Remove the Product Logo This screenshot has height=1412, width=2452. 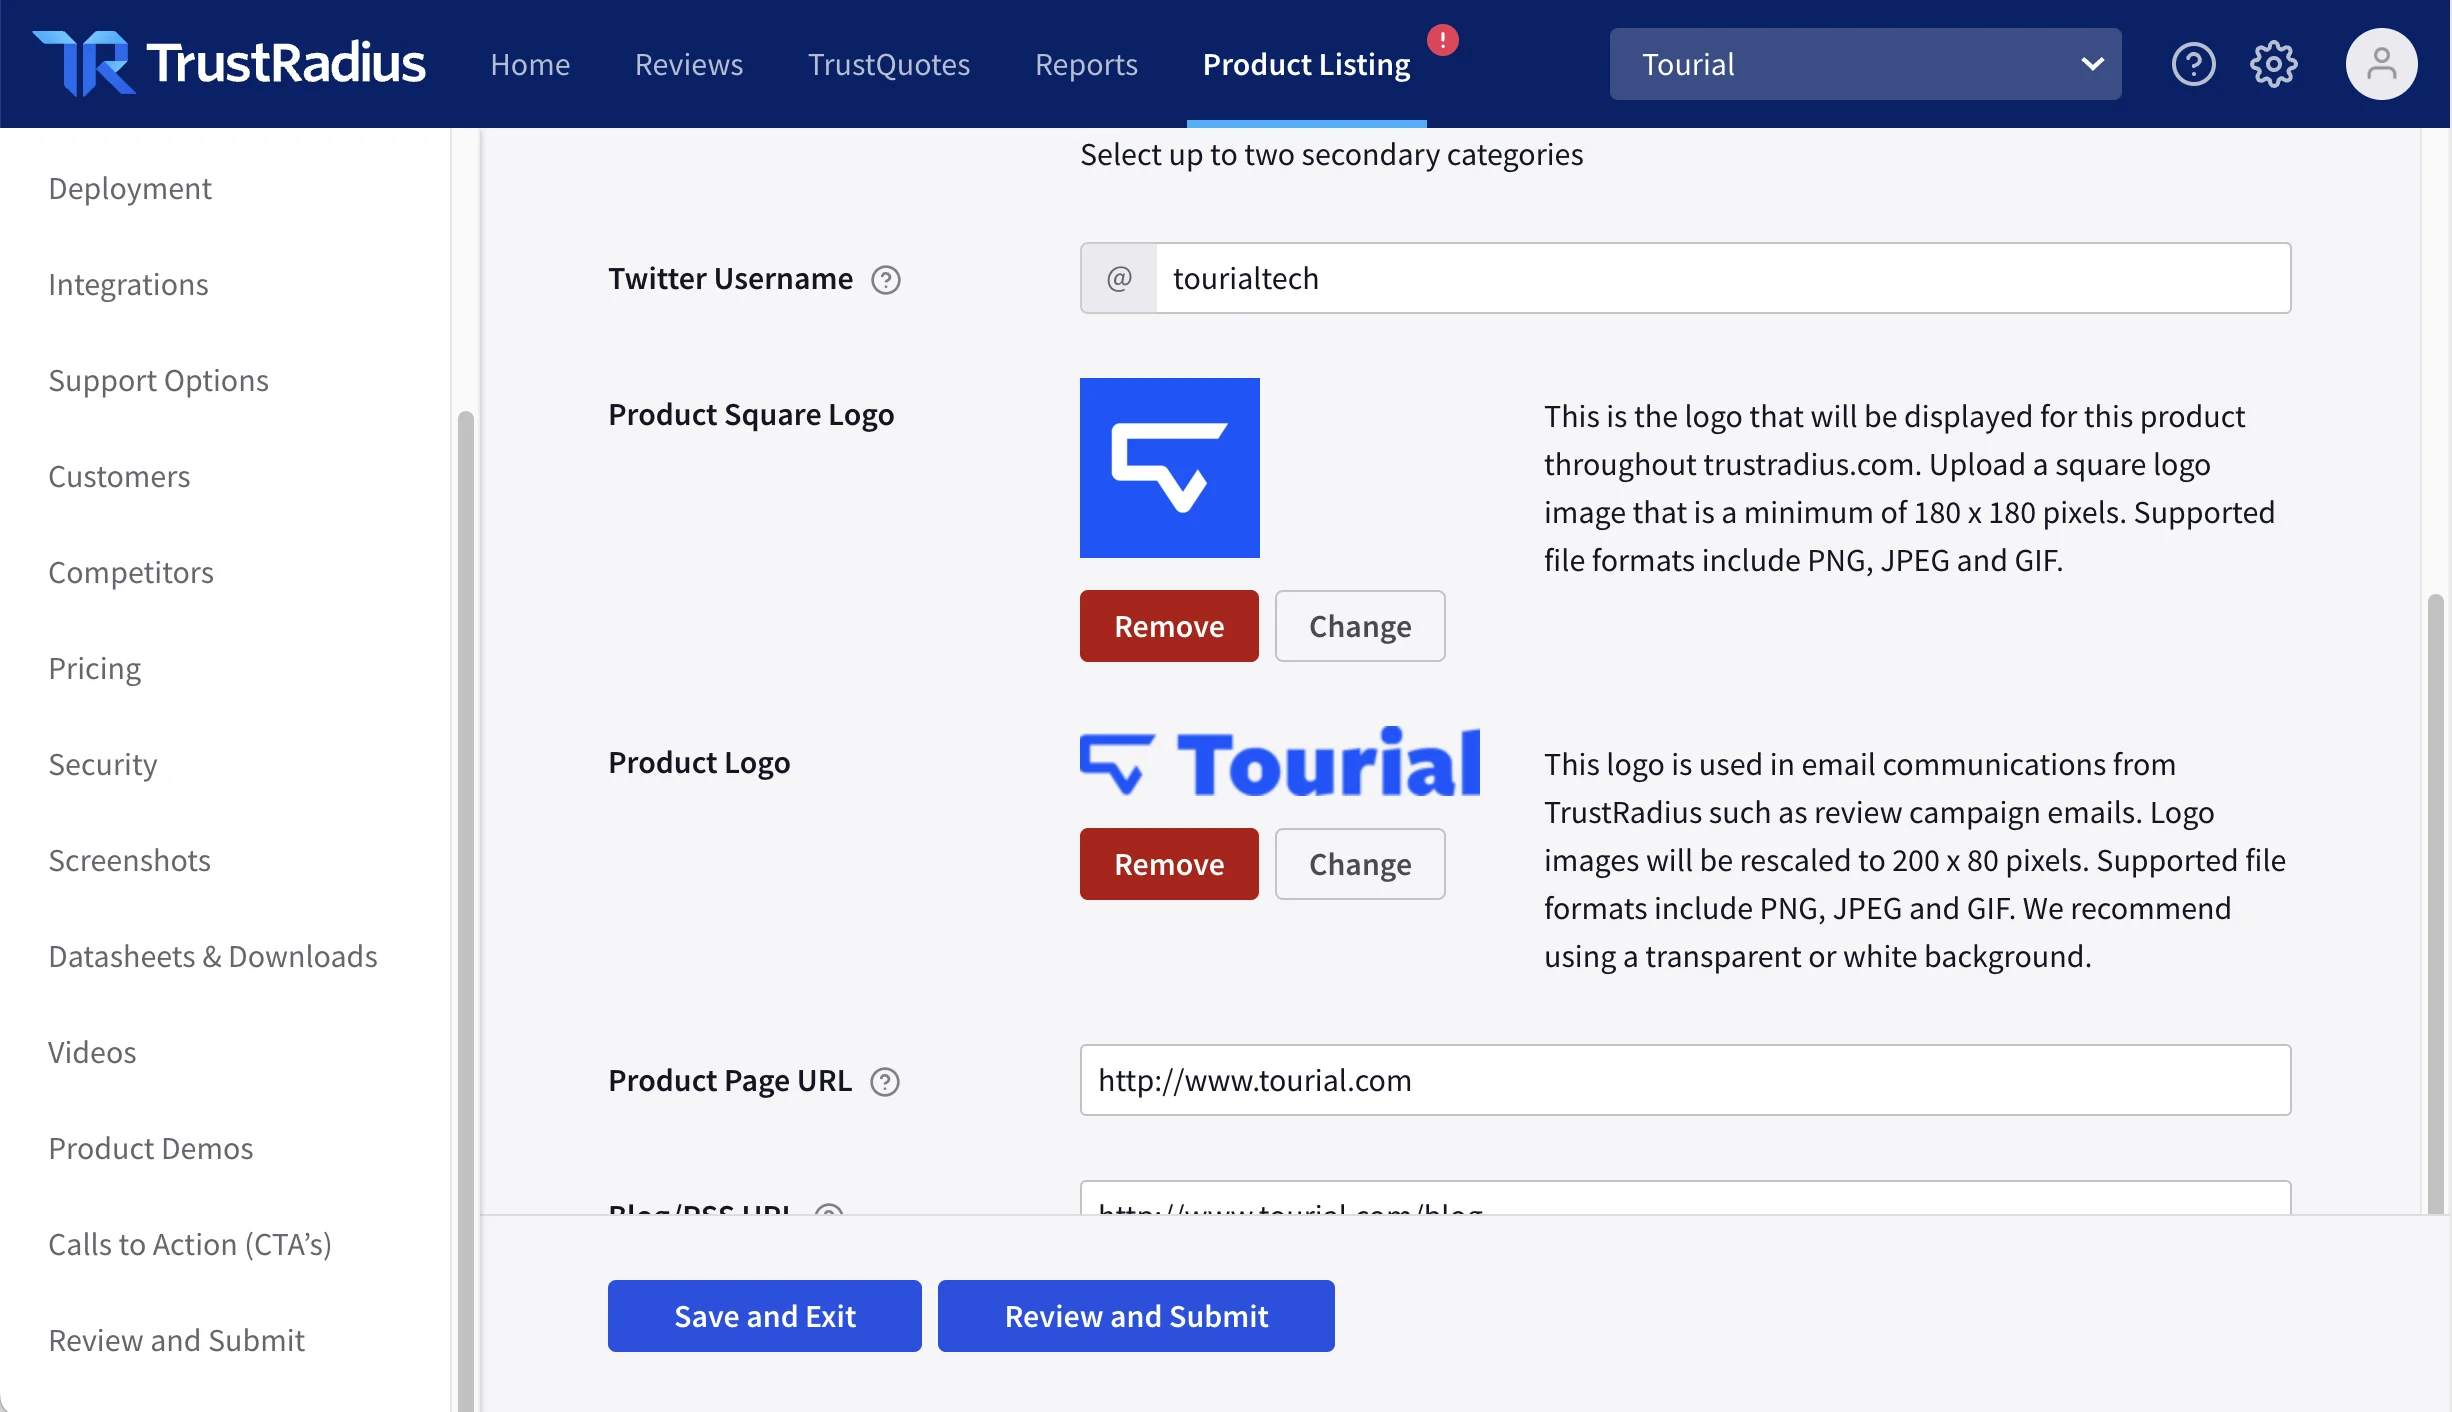click(1169, 864)
